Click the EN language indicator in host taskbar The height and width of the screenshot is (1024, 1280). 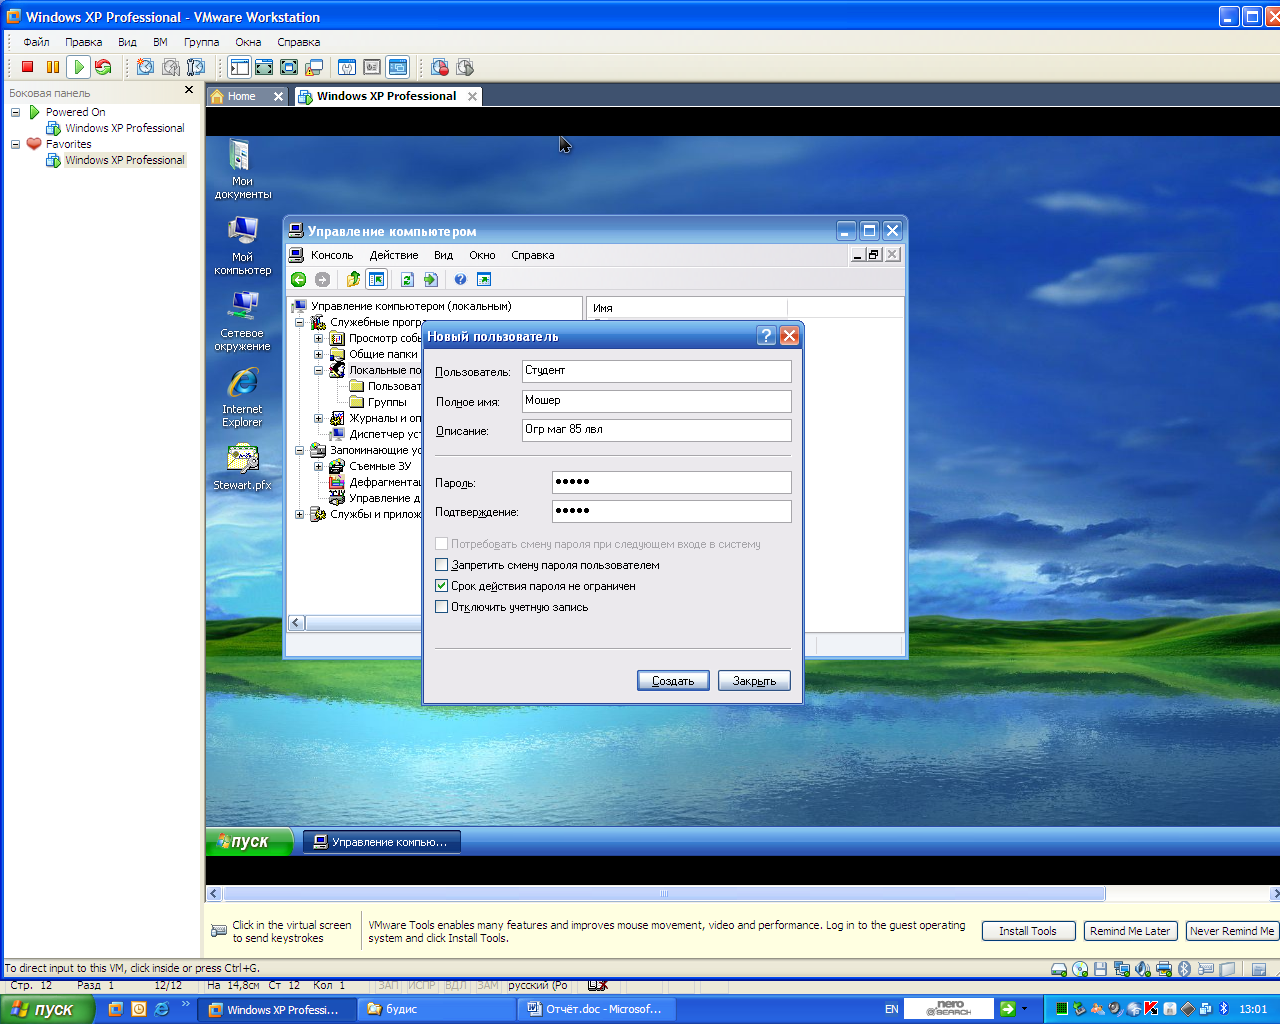[x=891, y=1009]
